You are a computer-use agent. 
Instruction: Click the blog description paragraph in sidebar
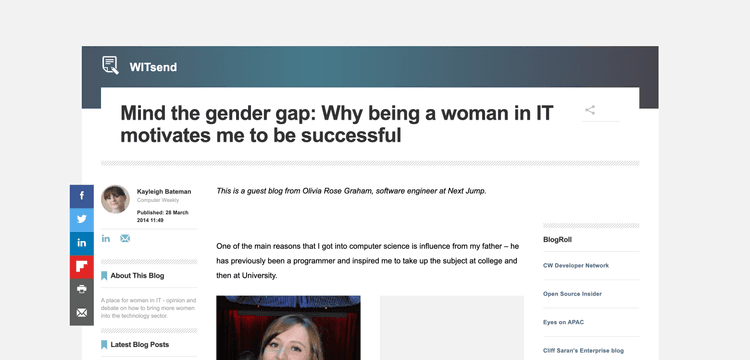pyautogui.click(x=149, y=308)
